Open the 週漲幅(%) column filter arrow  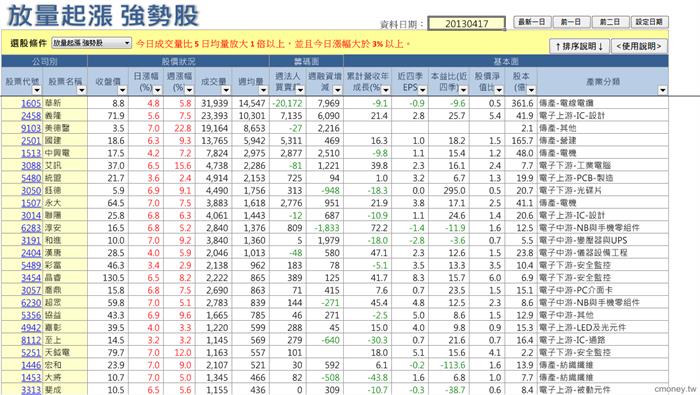coord(190,90)
